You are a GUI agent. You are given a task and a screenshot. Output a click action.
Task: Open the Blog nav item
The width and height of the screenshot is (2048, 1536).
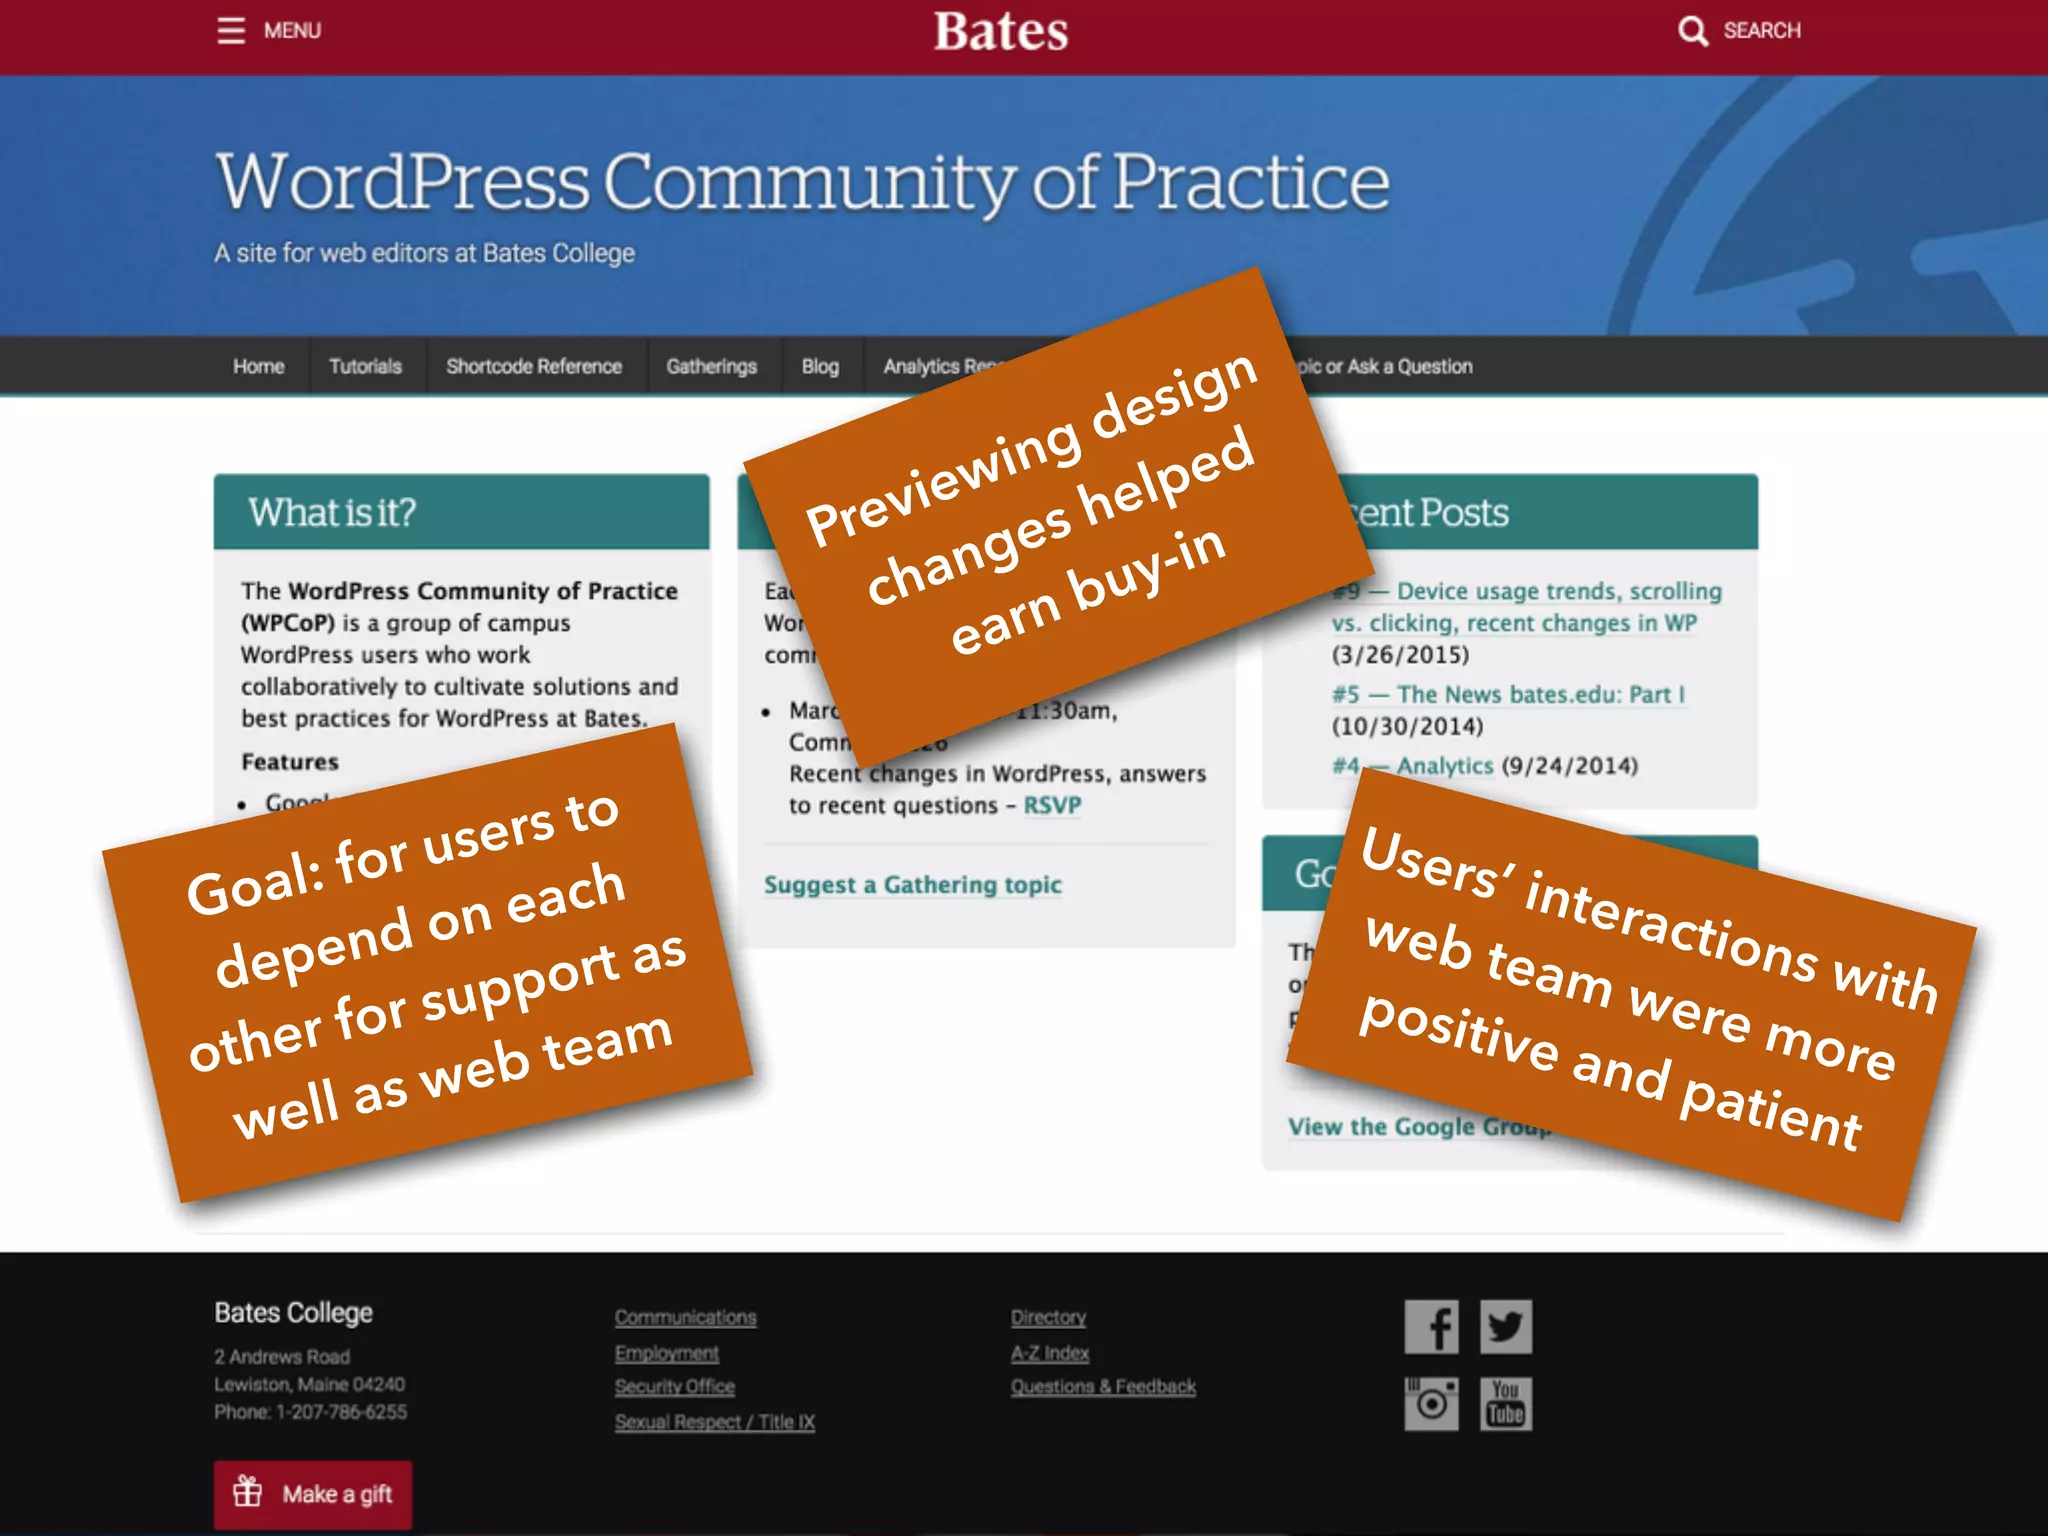pos(820,366)
